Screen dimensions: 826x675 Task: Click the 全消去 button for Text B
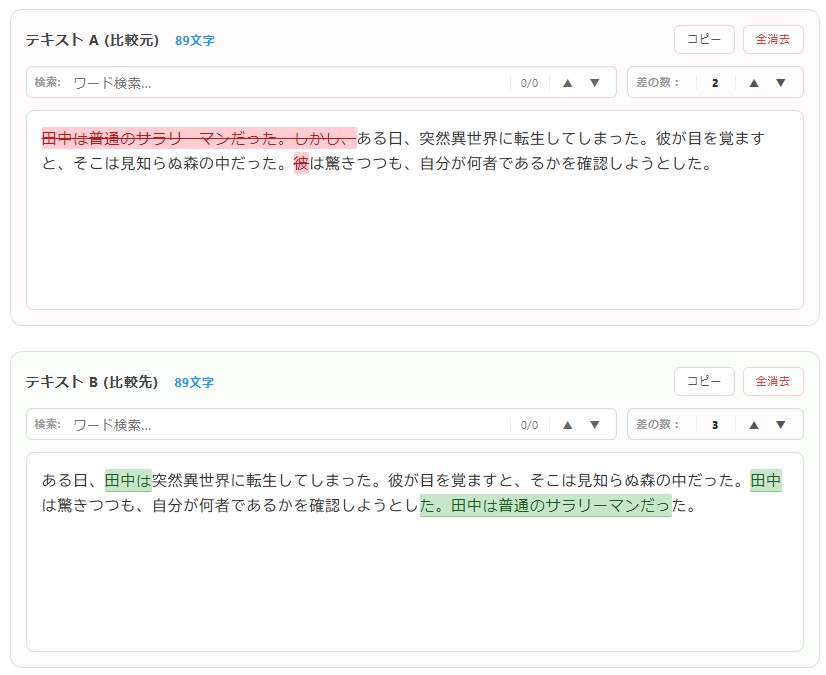771,381
